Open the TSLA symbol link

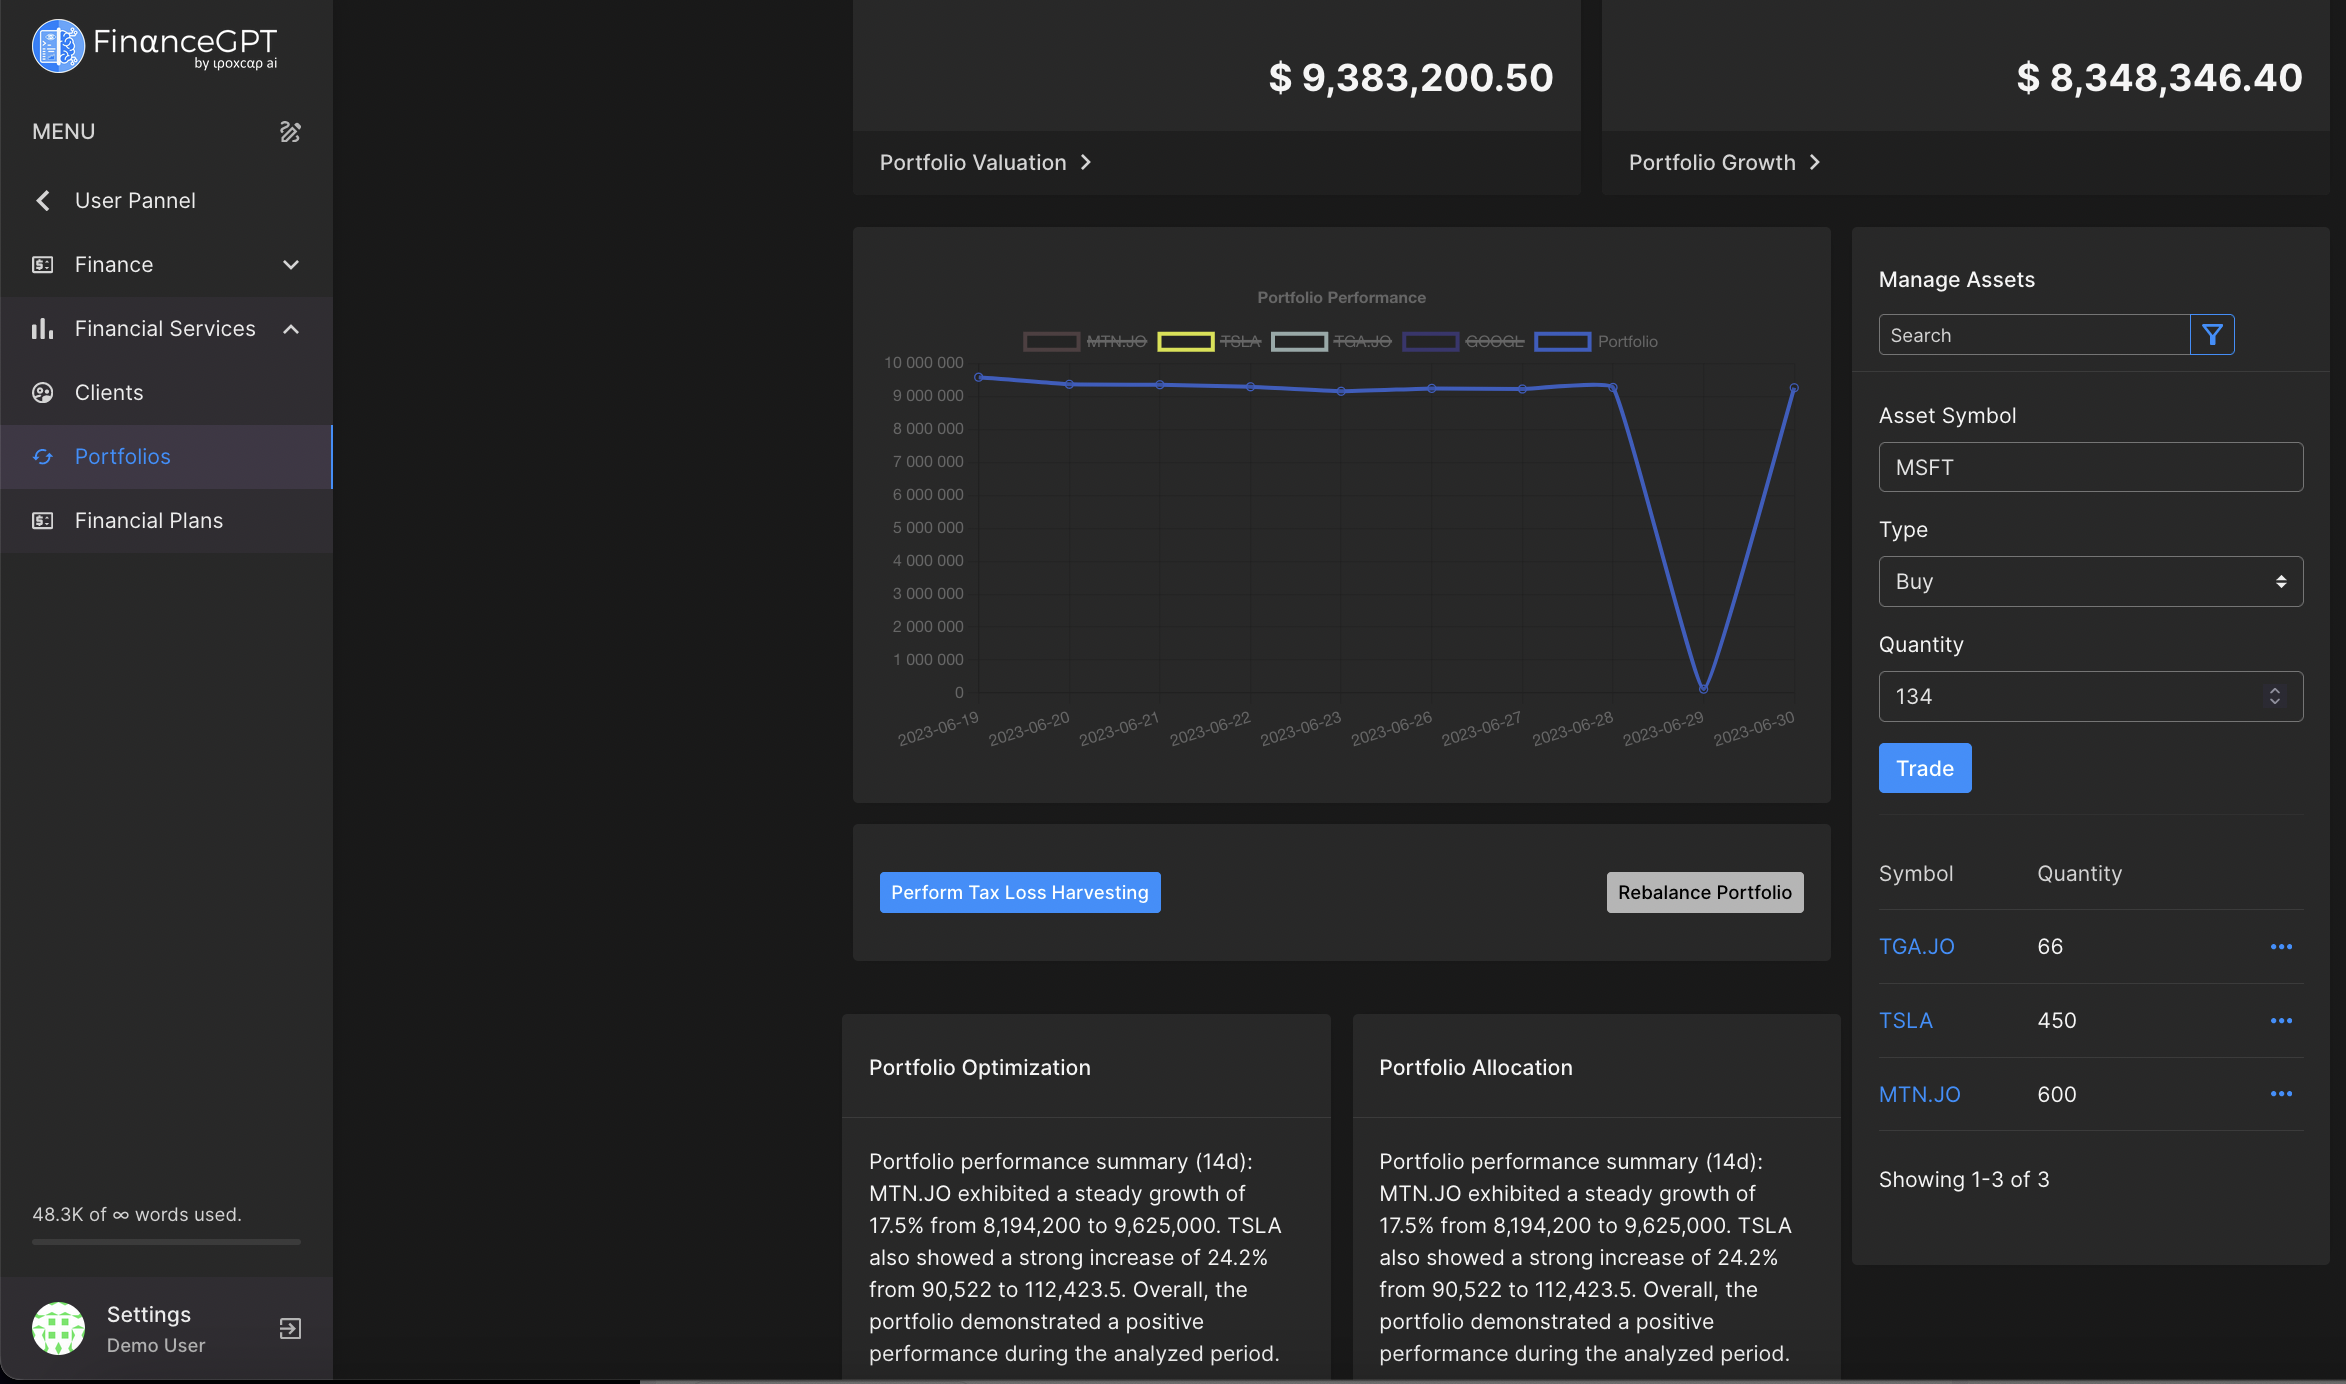pyautogui.click(x=1906, y=1020)
